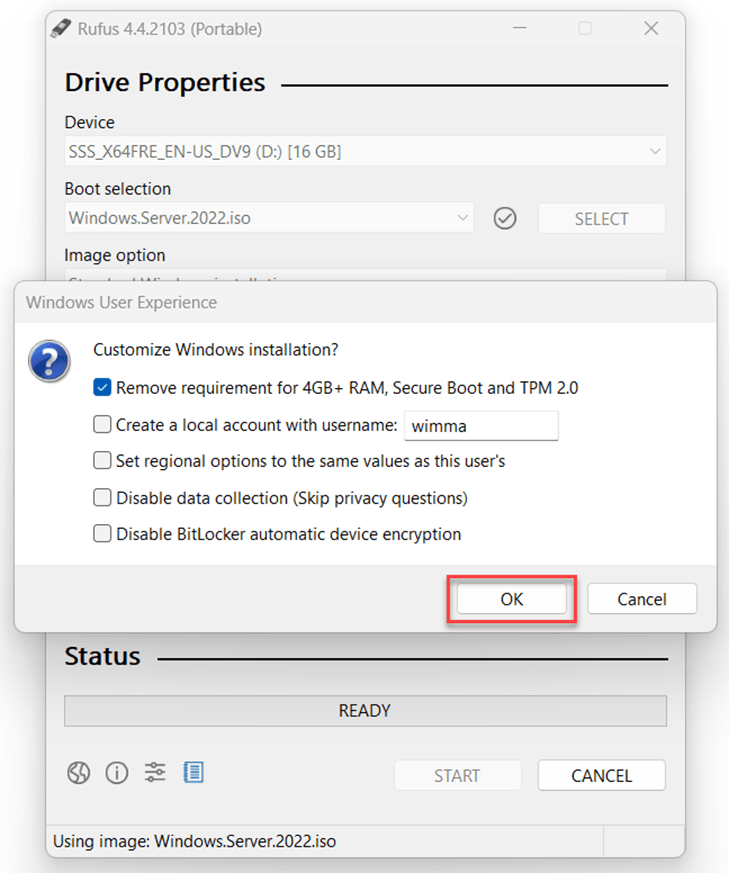Click the SELECT button for ISO
This screenshot has width=729, height=873.
(x=601, y=218)
